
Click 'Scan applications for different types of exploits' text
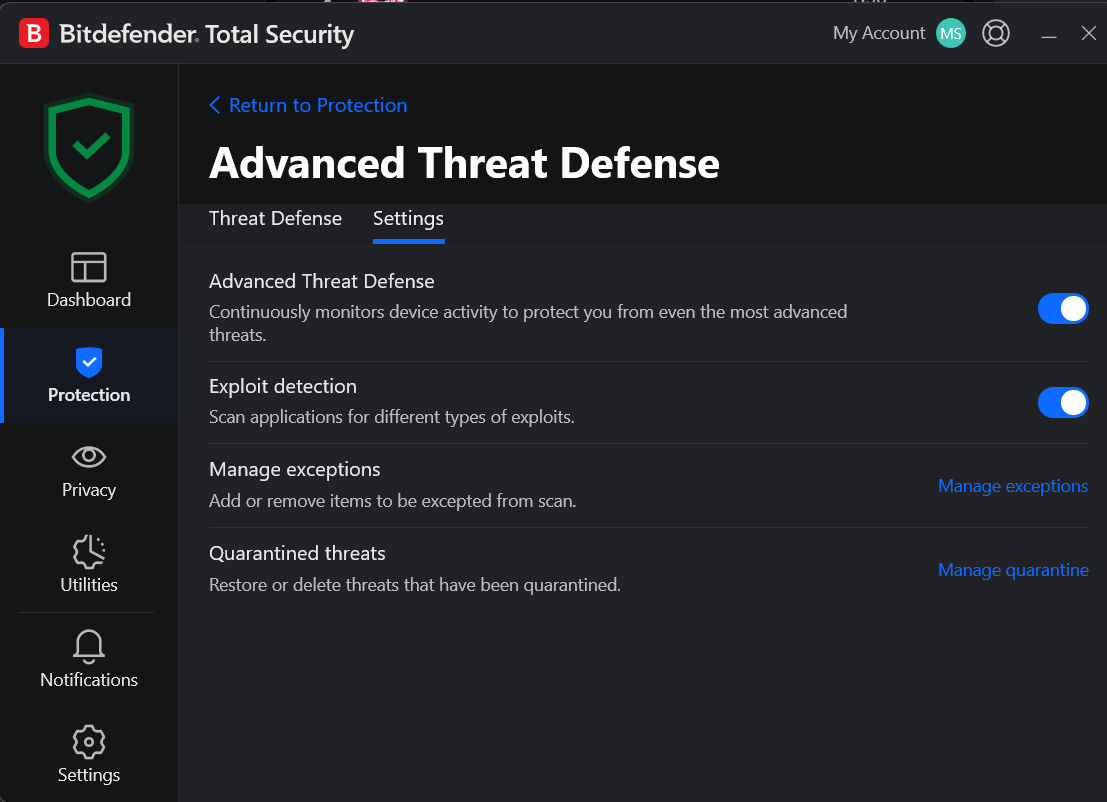coord(392,417)
